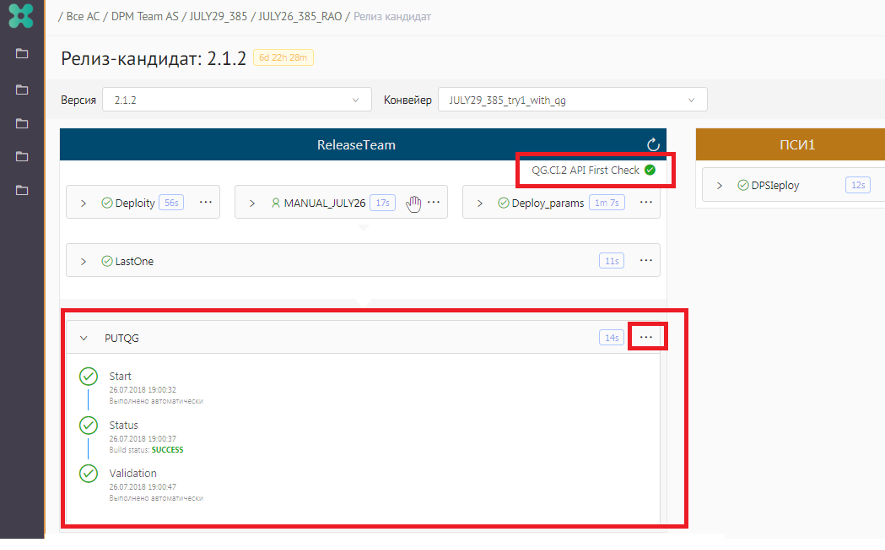Open the Конвейер pipeline dropdown
Image resolution: width=885 pixels, height=550 pixels.
[x=572, y=100]
